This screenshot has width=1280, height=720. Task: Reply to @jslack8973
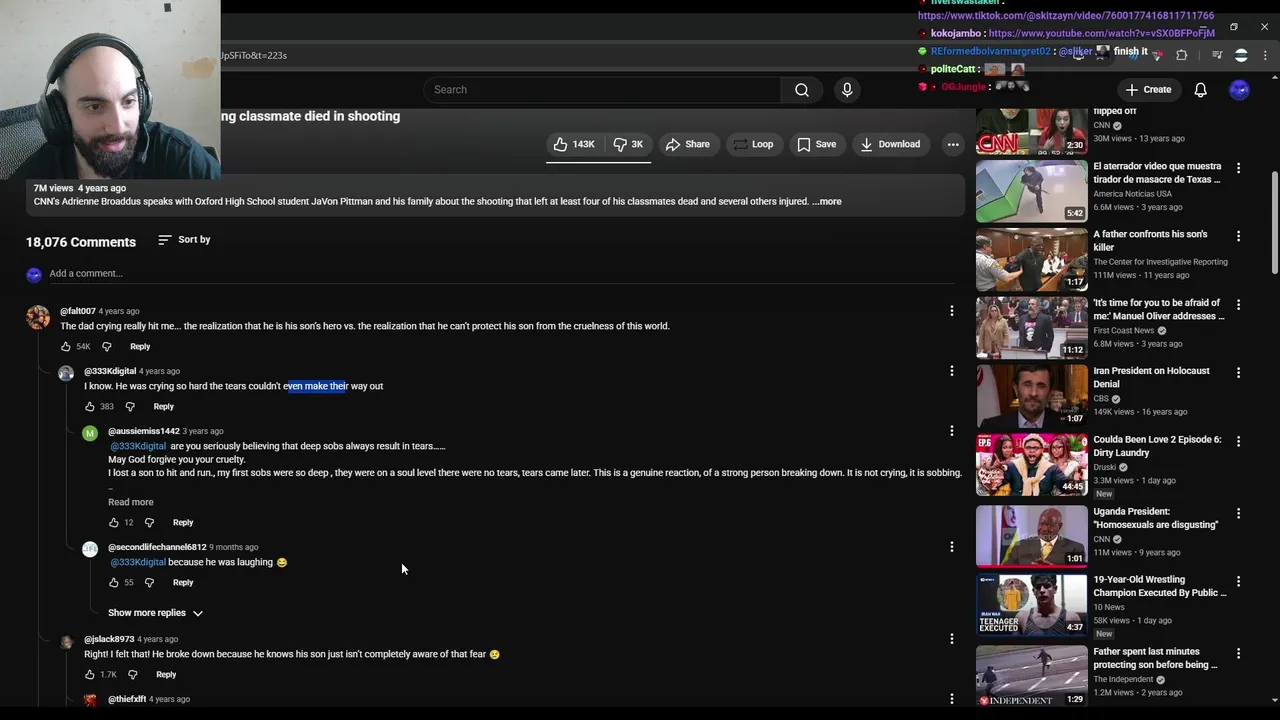coord(166,675)
